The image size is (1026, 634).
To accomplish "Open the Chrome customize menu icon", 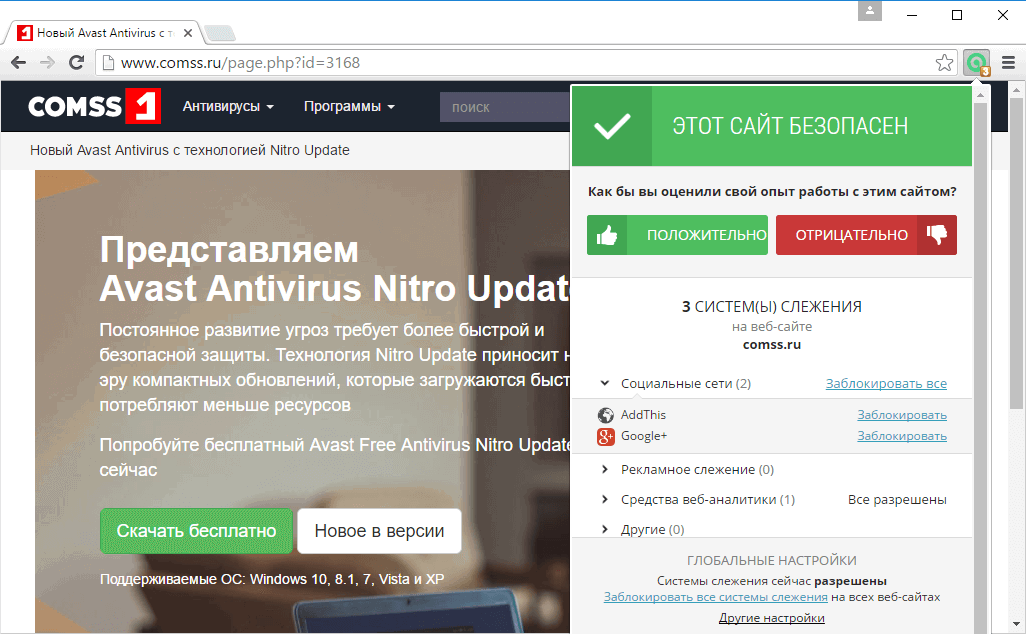I will click(x=1007, y=62).
